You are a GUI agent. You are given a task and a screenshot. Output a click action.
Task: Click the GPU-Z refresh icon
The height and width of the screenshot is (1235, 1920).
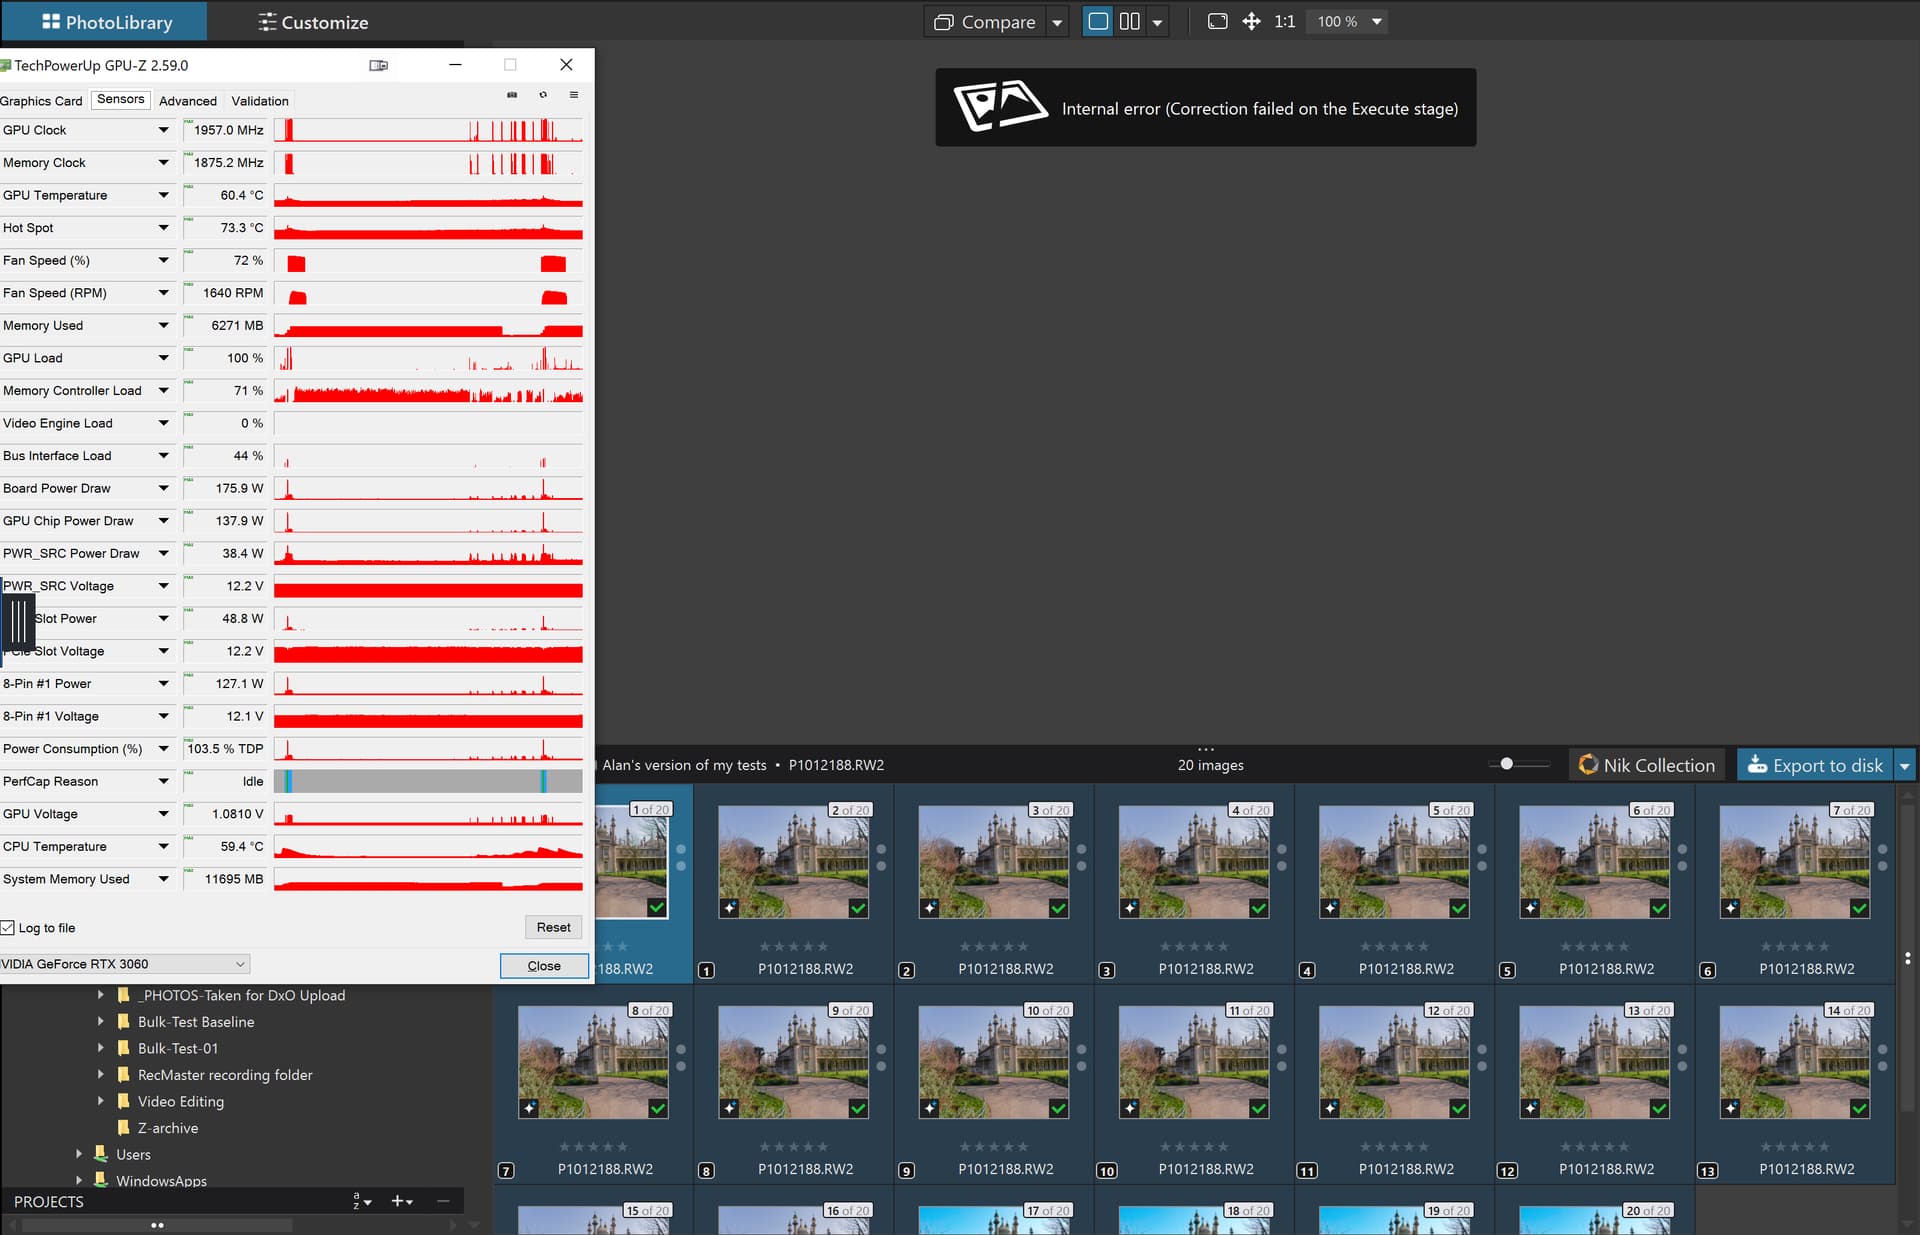click(543, 95)
